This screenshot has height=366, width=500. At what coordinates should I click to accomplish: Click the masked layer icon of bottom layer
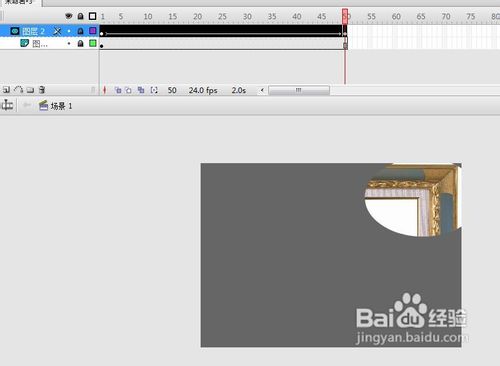[24, 43]
